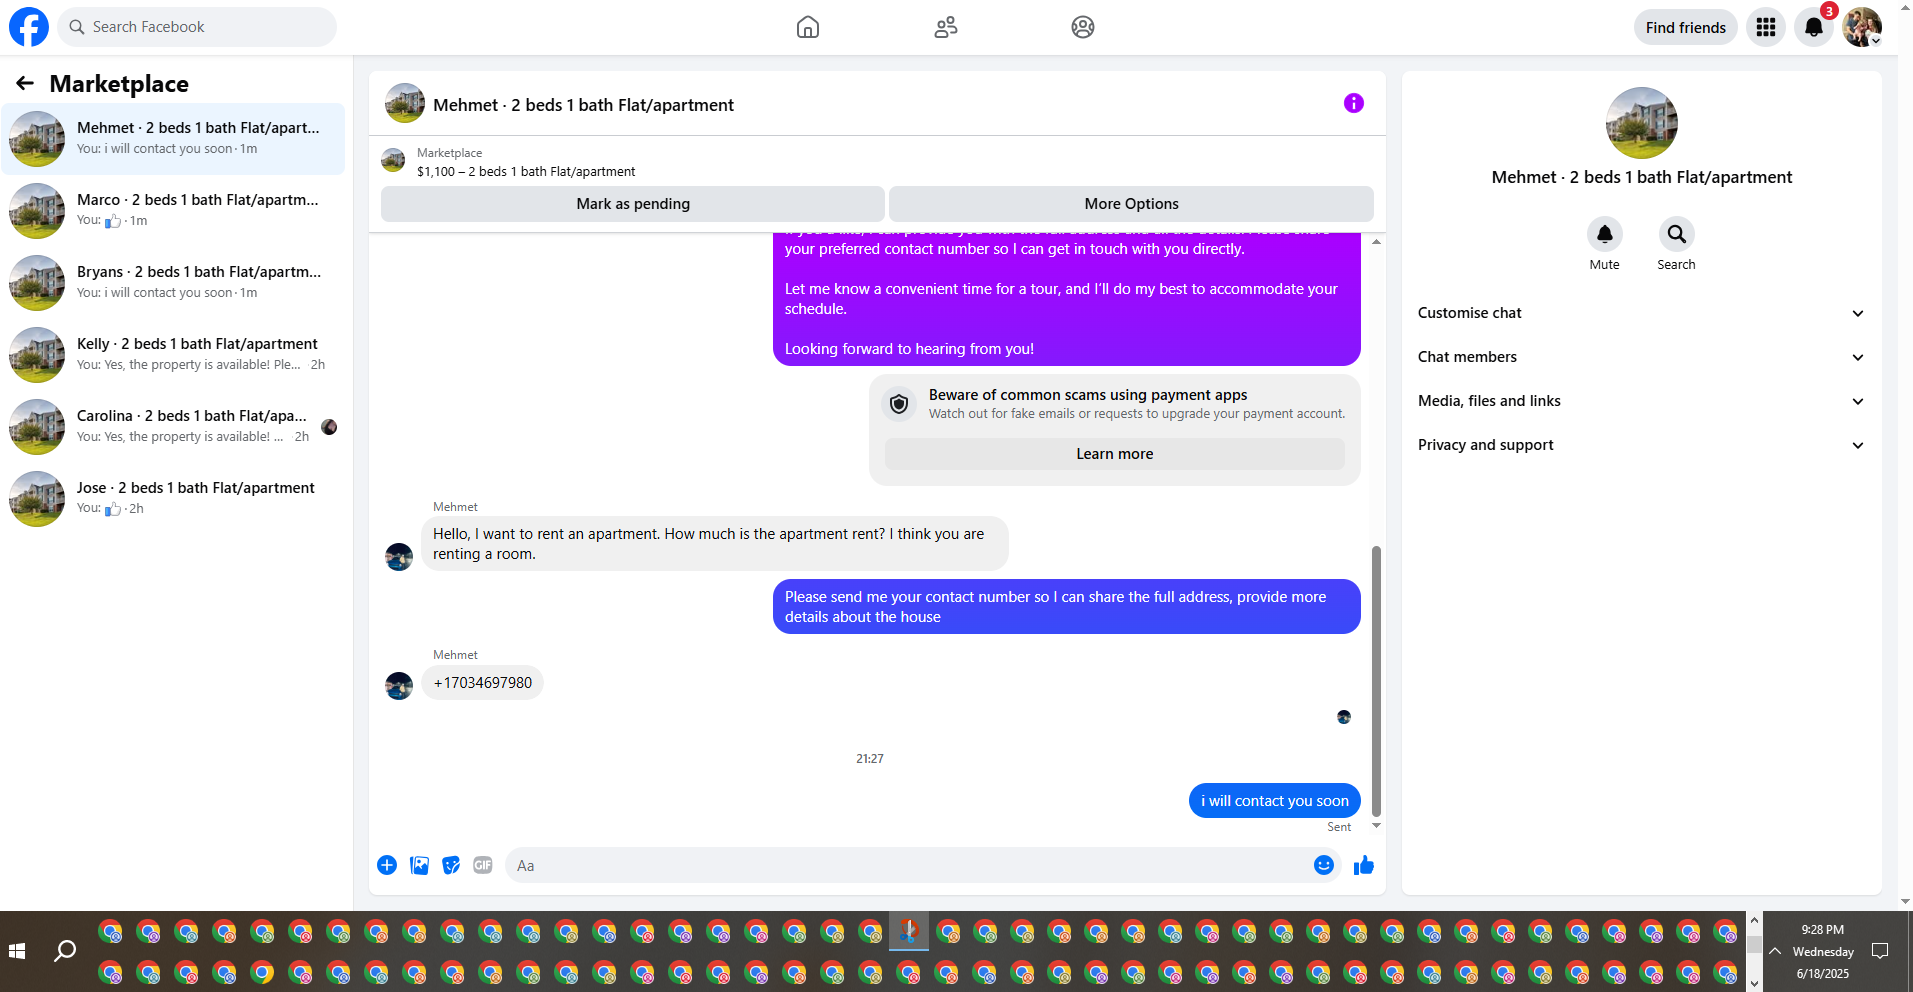Click the "Mehmet · 2 beds 1 bath Flat/apartment" chat title
The image size is (1913, 992).
tap(583, 105)
